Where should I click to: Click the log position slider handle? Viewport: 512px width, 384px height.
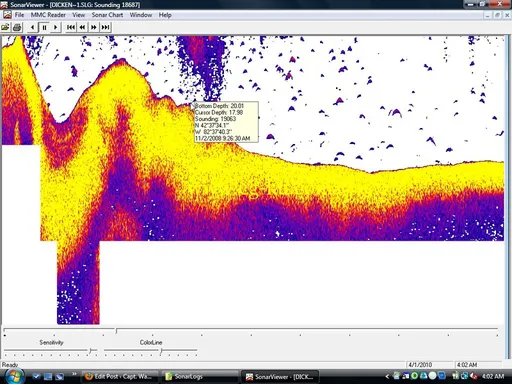coord(116,330)
